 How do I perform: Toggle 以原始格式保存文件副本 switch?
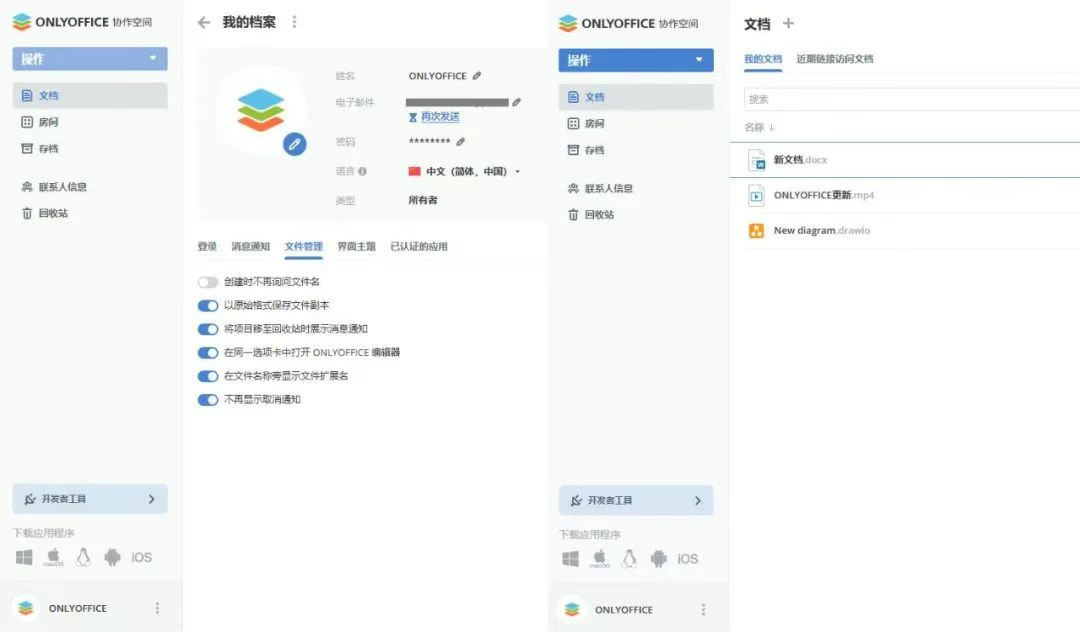(x=207, y=306)
